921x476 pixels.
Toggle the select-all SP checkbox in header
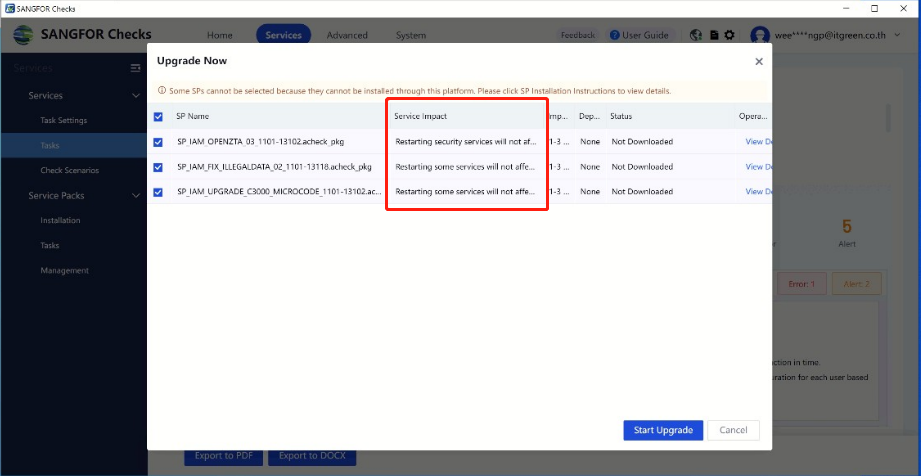[158, 117]
